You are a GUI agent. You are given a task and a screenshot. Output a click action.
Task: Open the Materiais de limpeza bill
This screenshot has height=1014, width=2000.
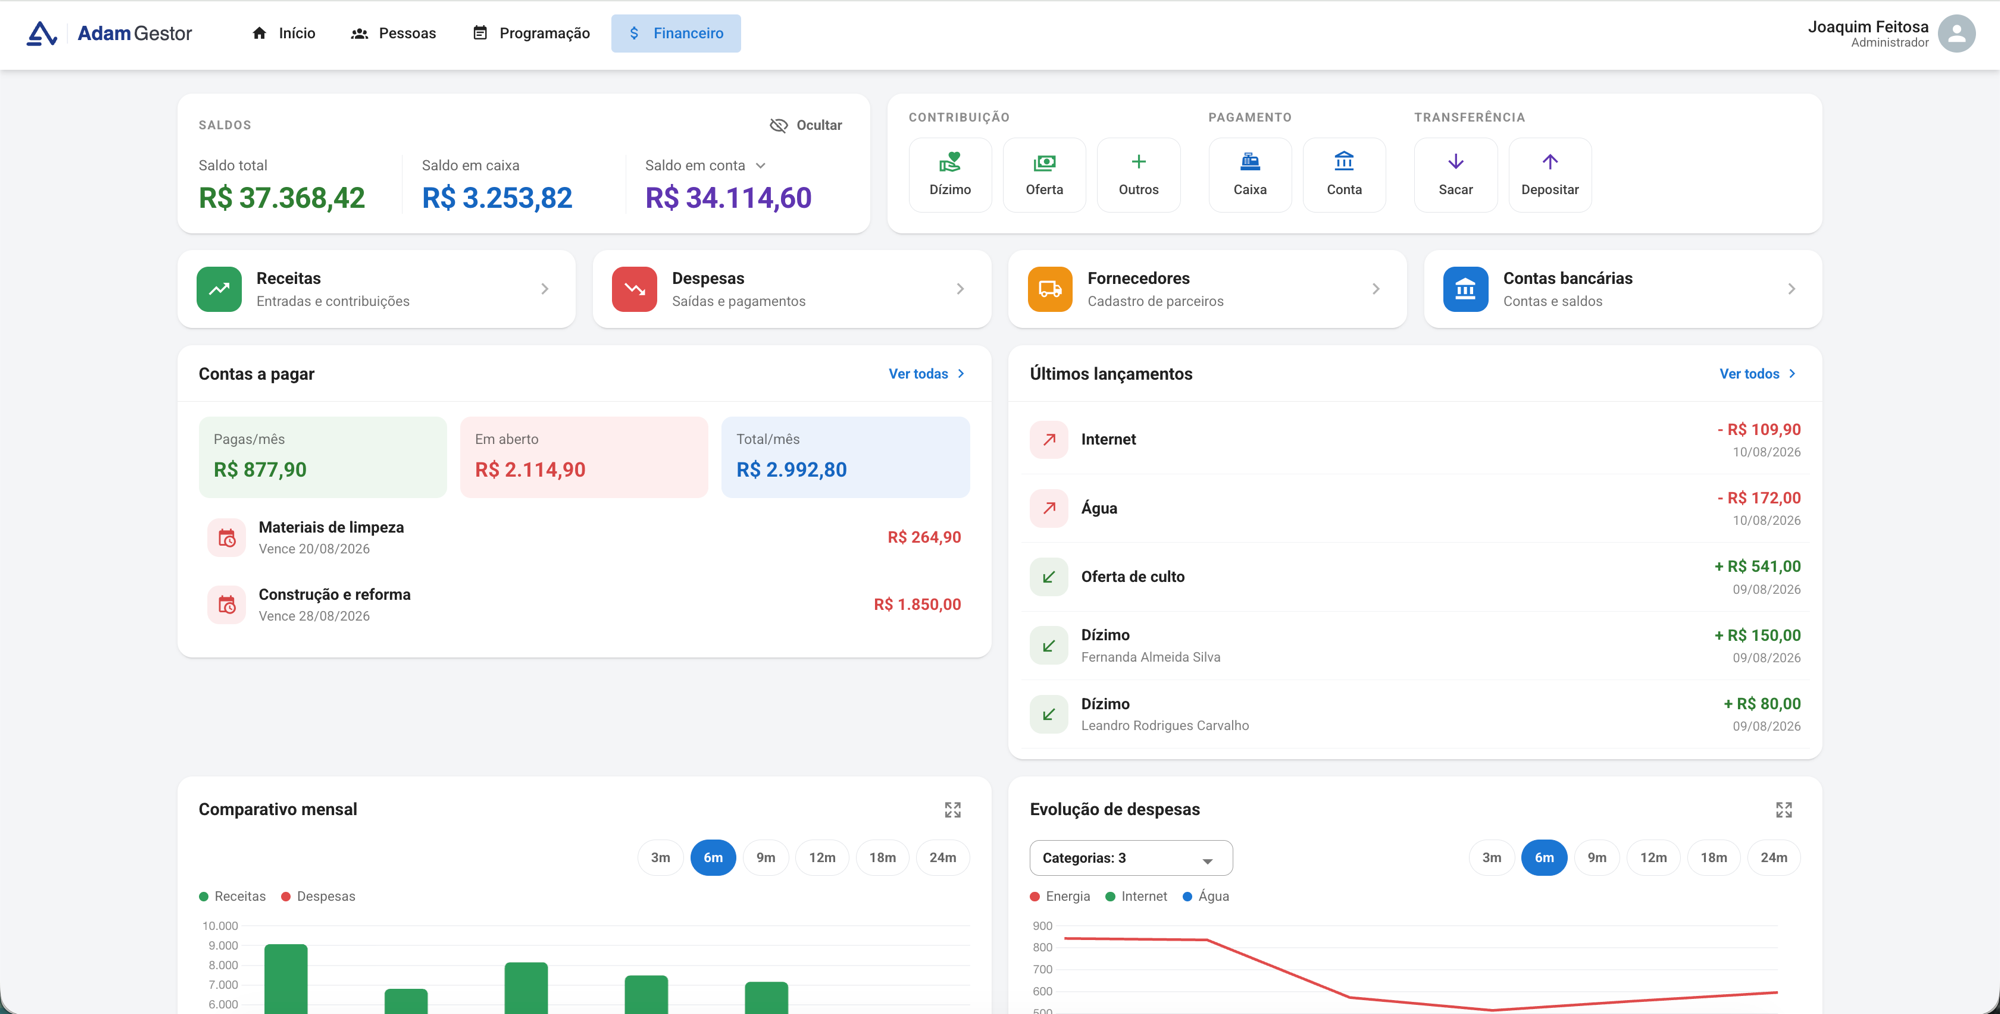tap(584, 538)
